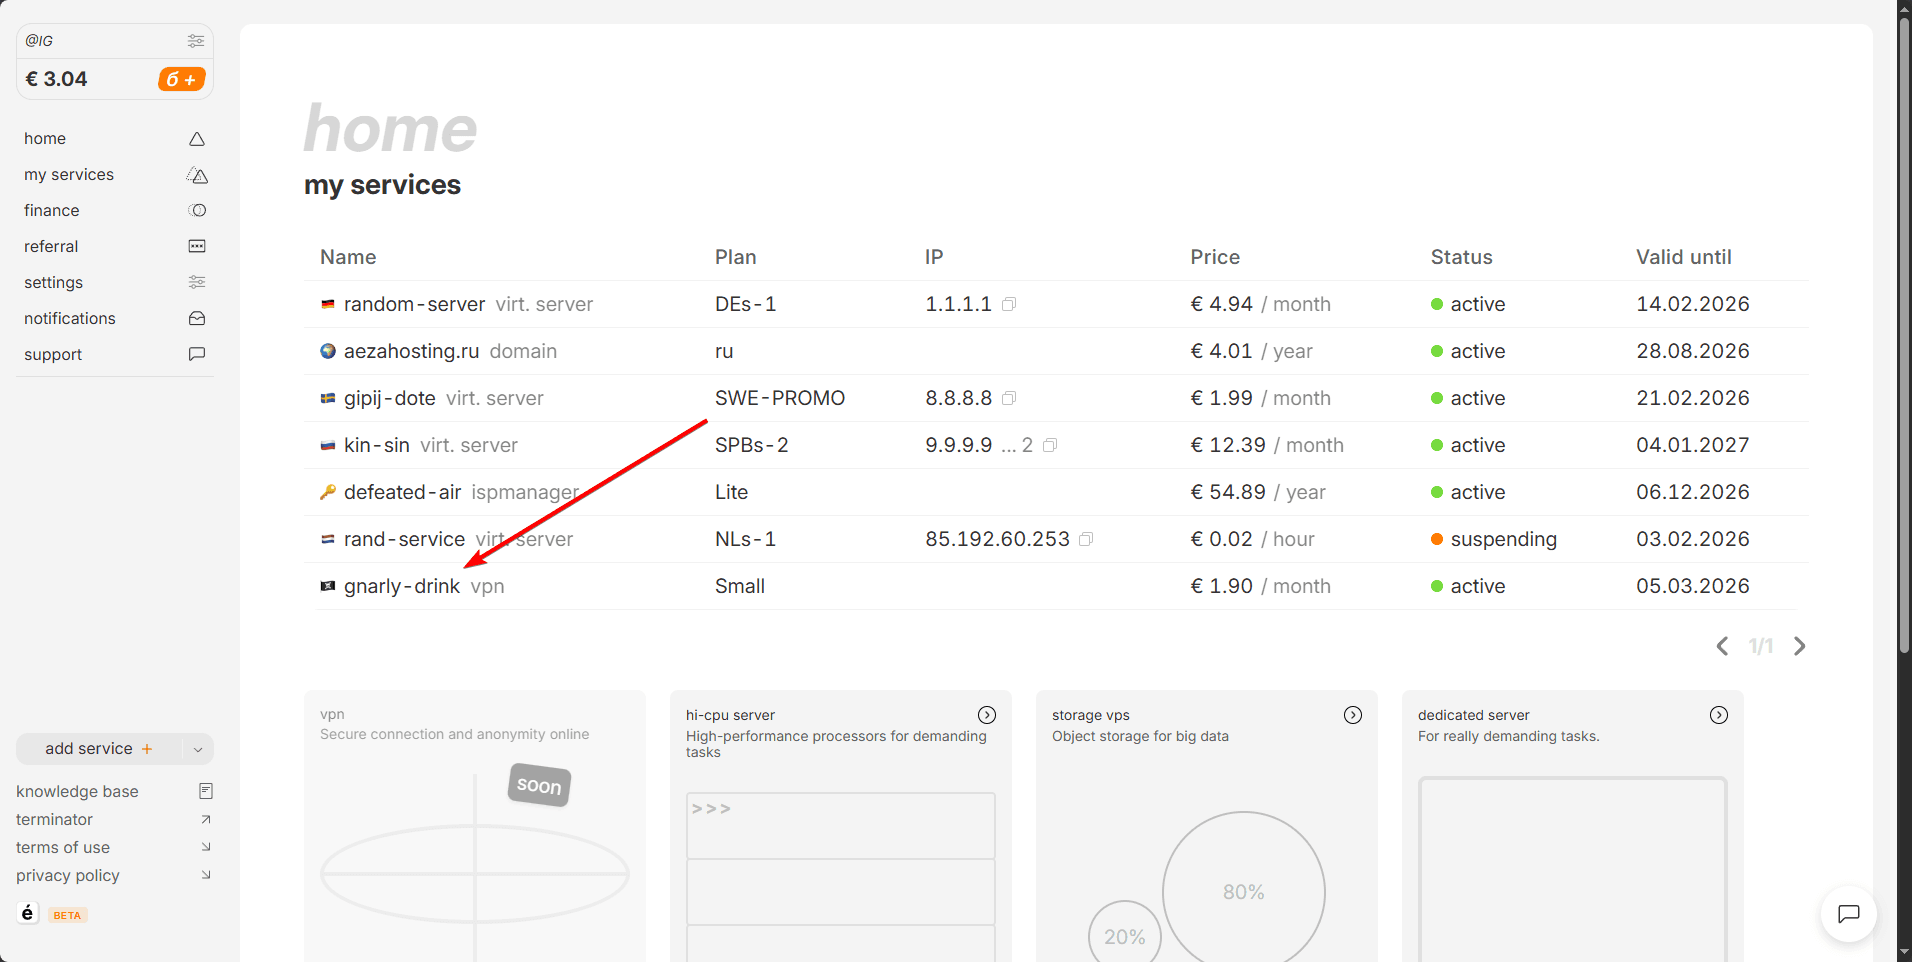Open the live chat bubble icon
The image size is (1912, 962).
click(1848, 913)
